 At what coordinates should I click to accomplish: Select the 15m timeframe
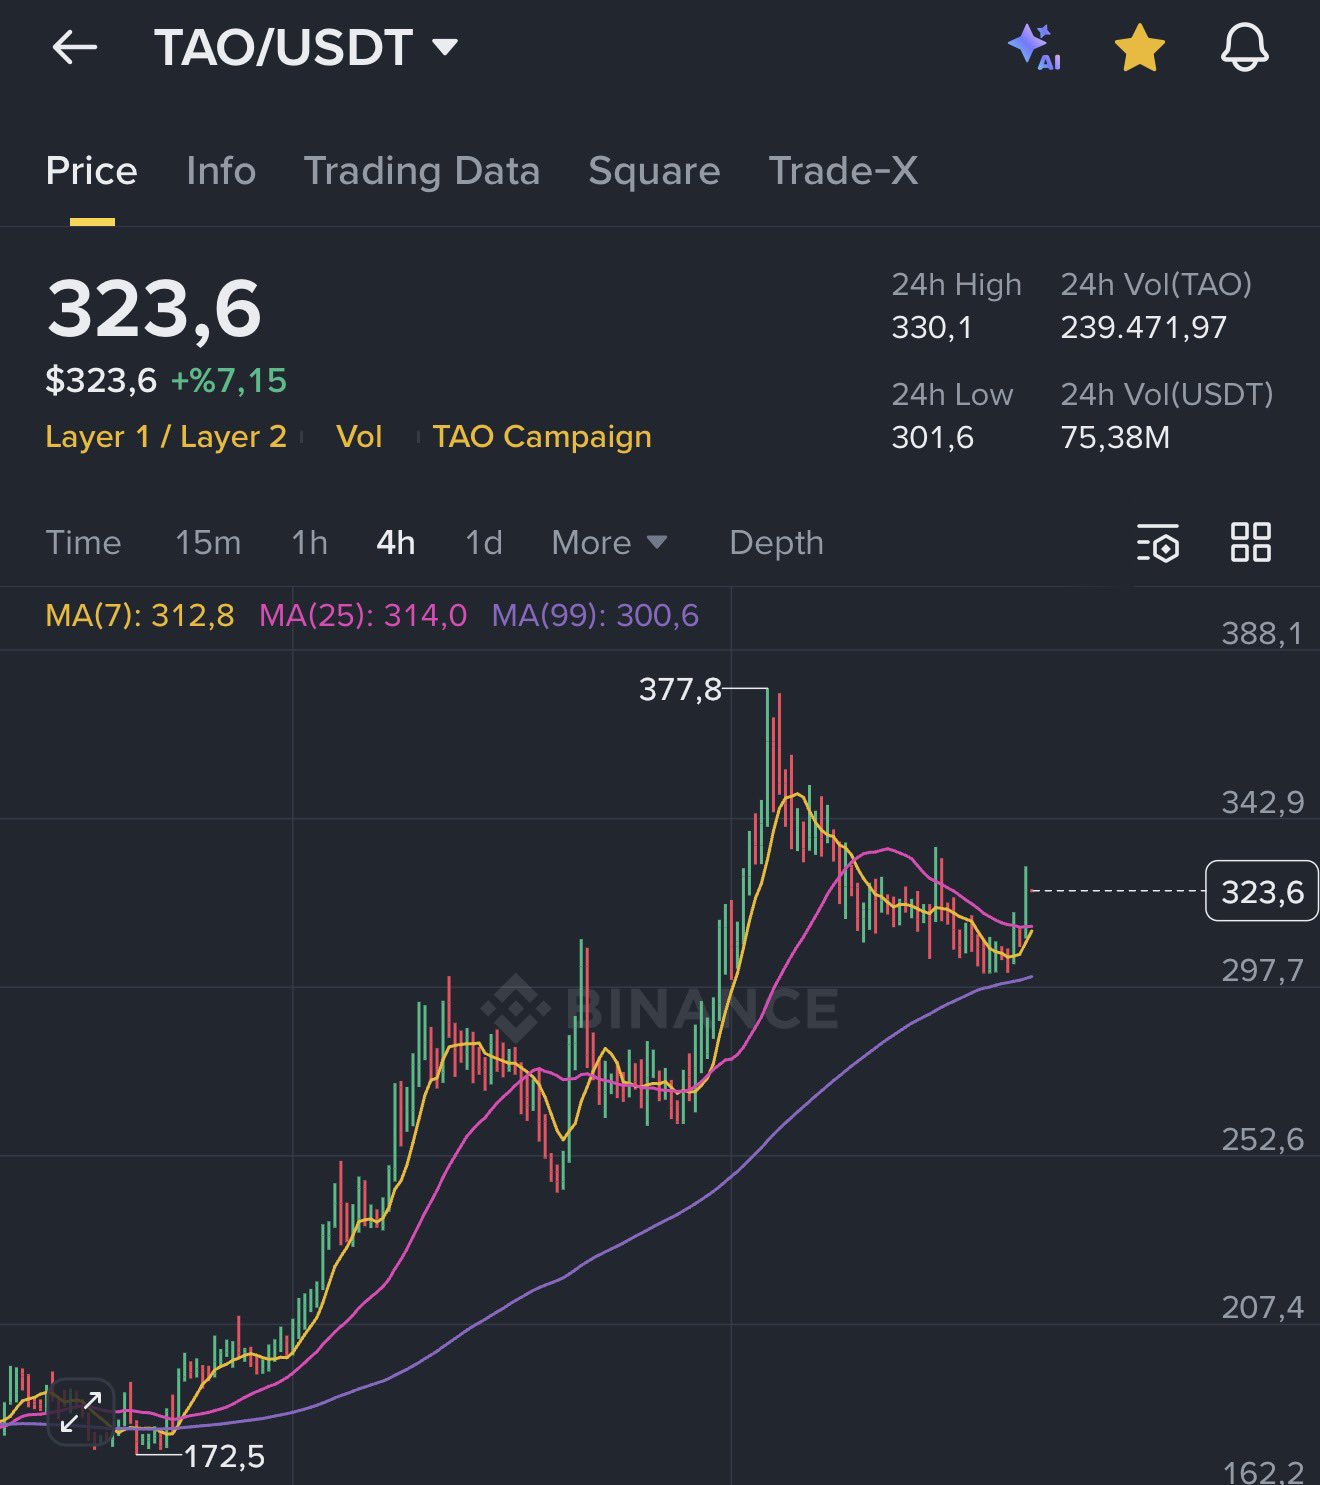pos(208,543)
